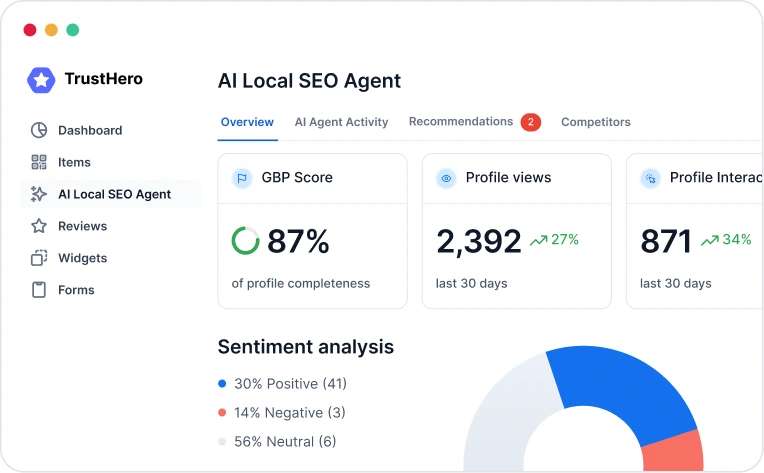The width and height of the screenshot is (764, 473).
Task: Click the TrustHero brand name
Action: [103, 78]
